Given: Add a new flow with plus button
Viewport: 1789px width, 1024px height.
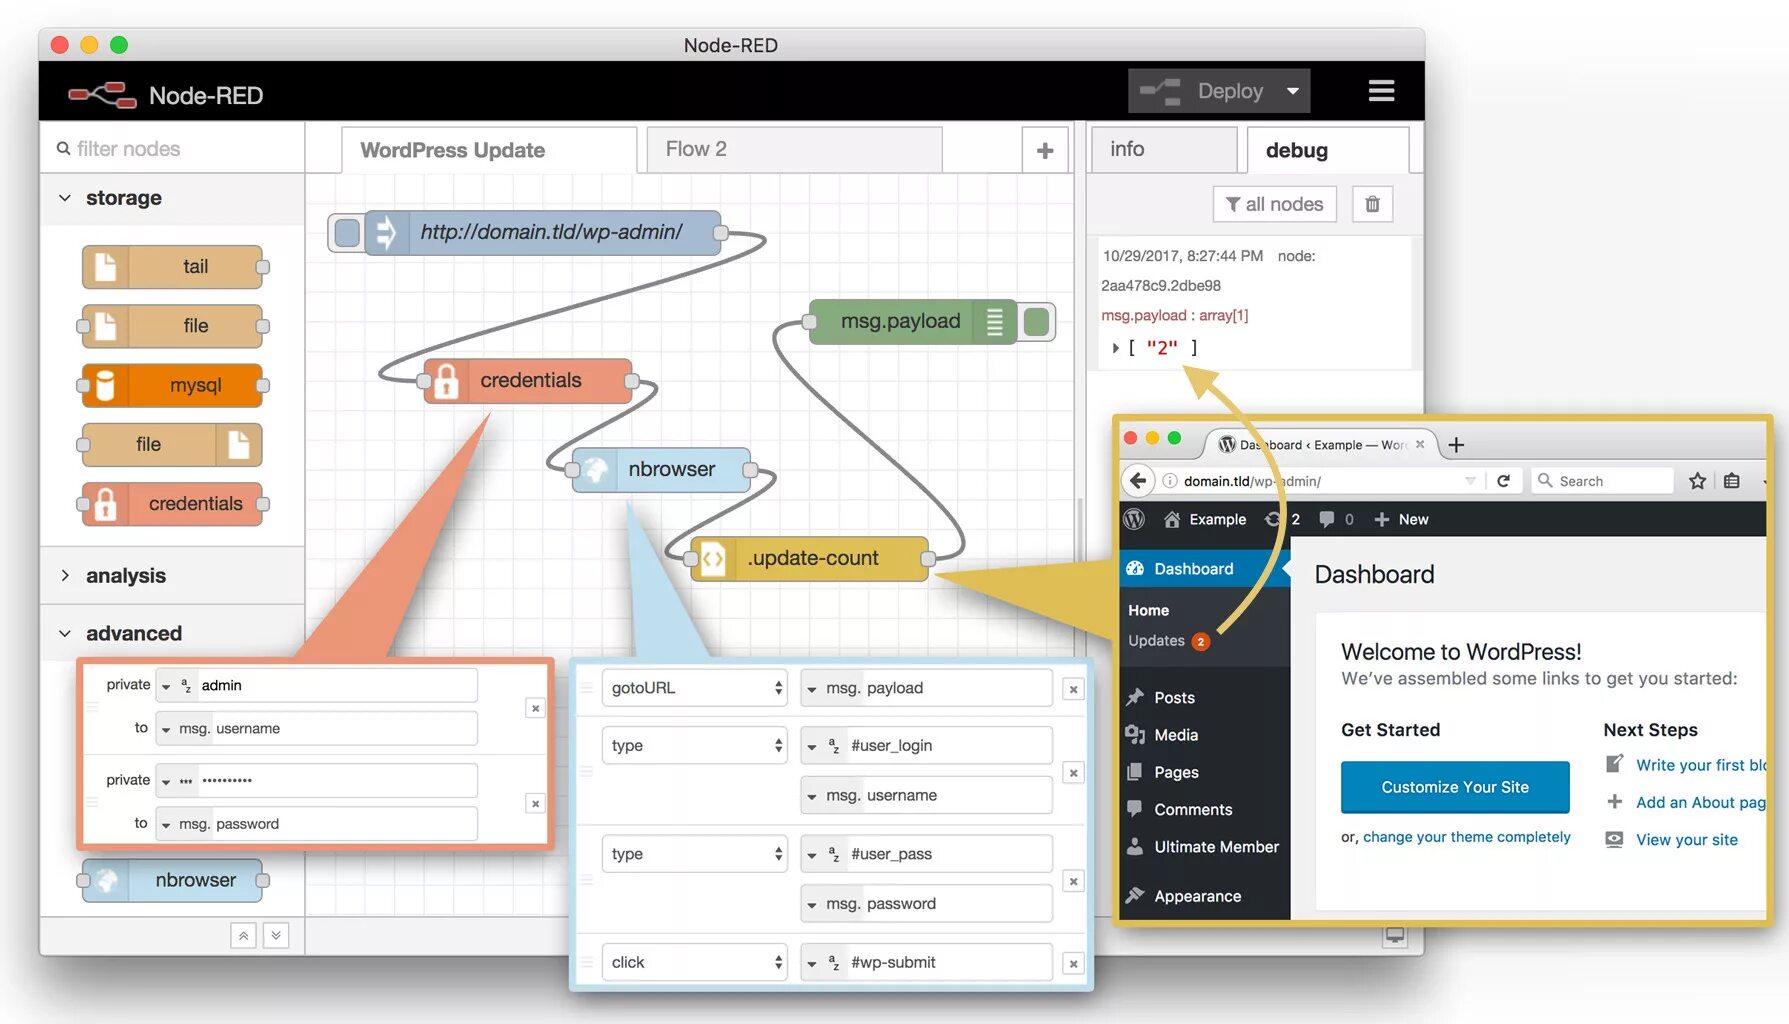Looking at the screenshot, I should [1045, 151].
